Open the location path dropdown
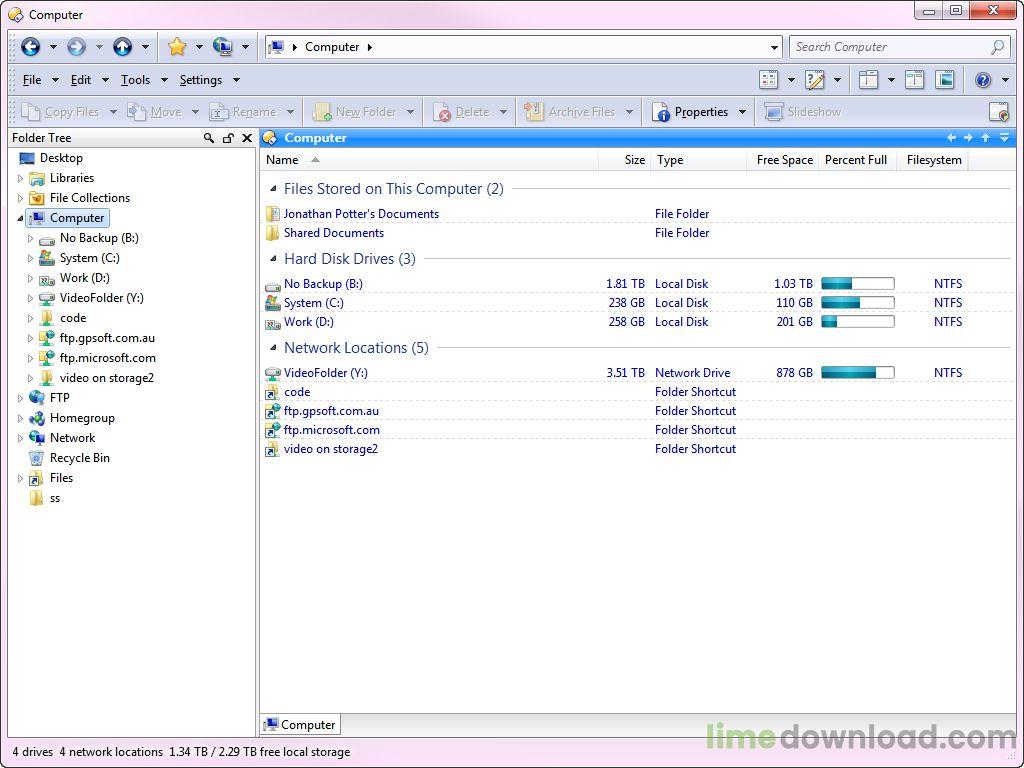This screenshot has height=768, width=1024. point(774,47)
